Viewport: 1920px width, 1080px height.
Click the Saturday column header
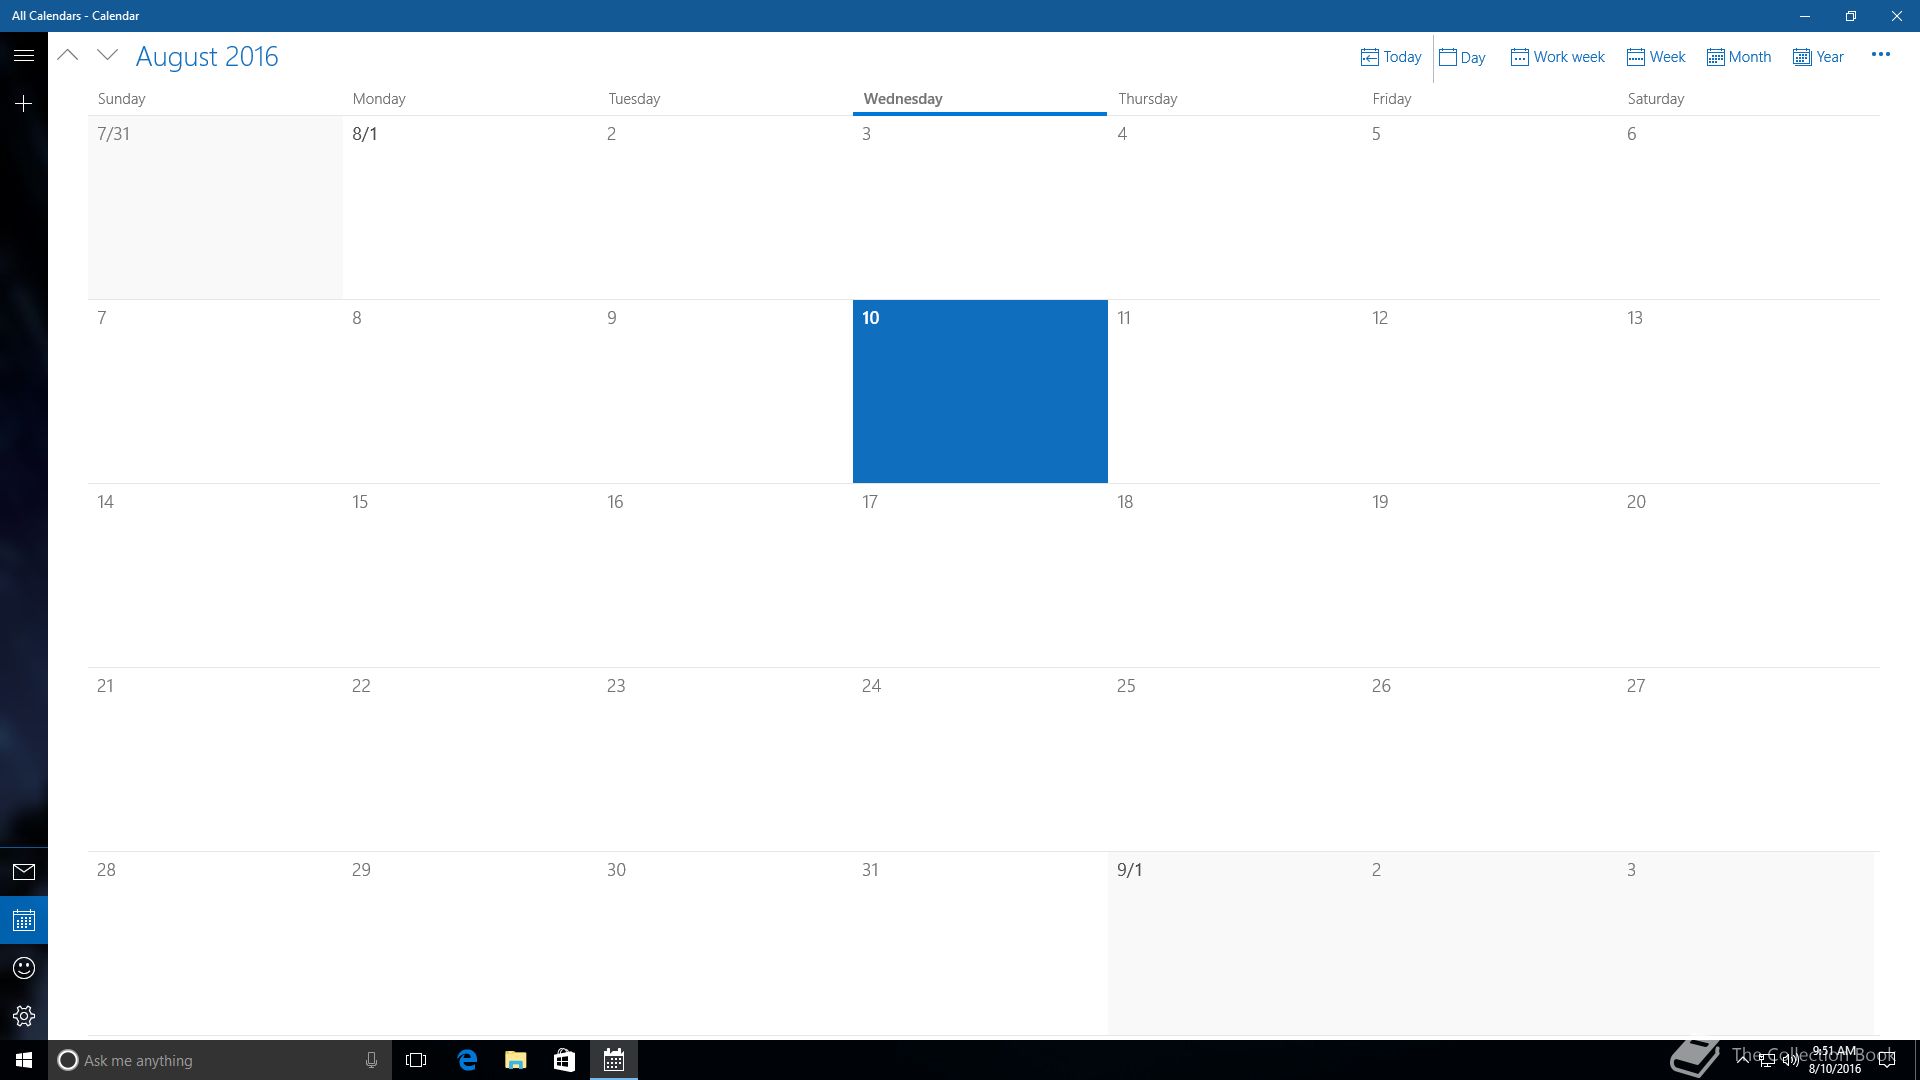point(1656,99)
